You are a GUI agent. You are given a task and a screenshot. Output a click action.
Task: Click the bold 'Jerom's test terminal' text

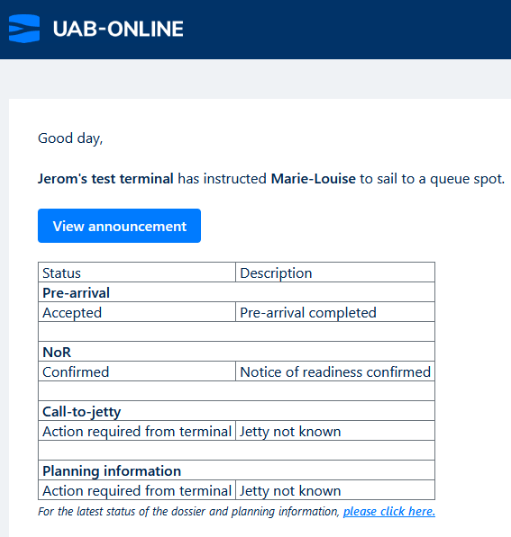tap(105, 178)
